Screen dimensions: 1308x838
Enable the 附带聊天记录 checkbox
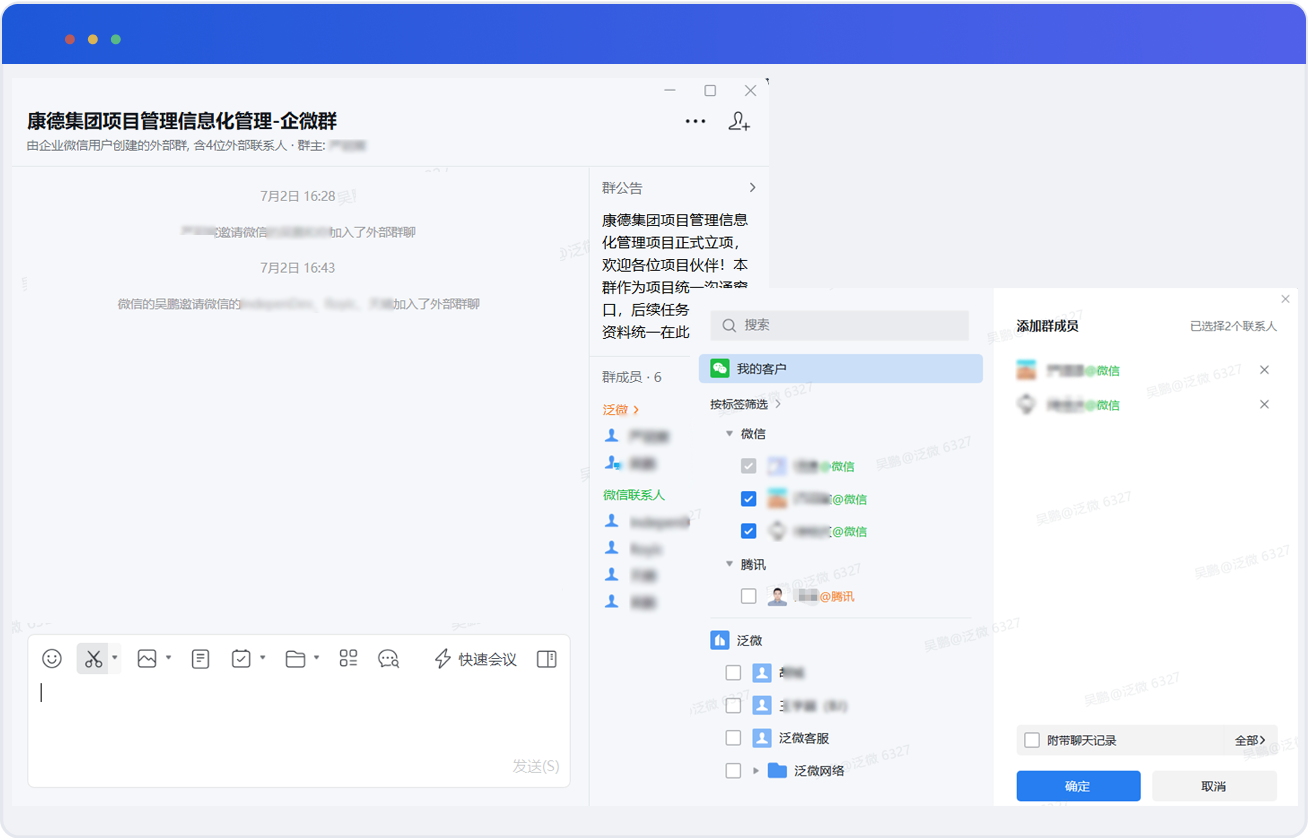pos(1033,740)
